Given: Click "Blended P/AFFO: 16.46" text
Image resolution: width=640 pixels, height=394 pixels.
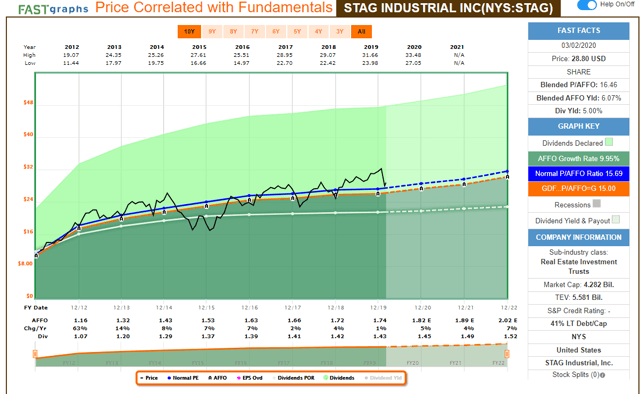Looking at the screenshot, I should click(578, 85).
